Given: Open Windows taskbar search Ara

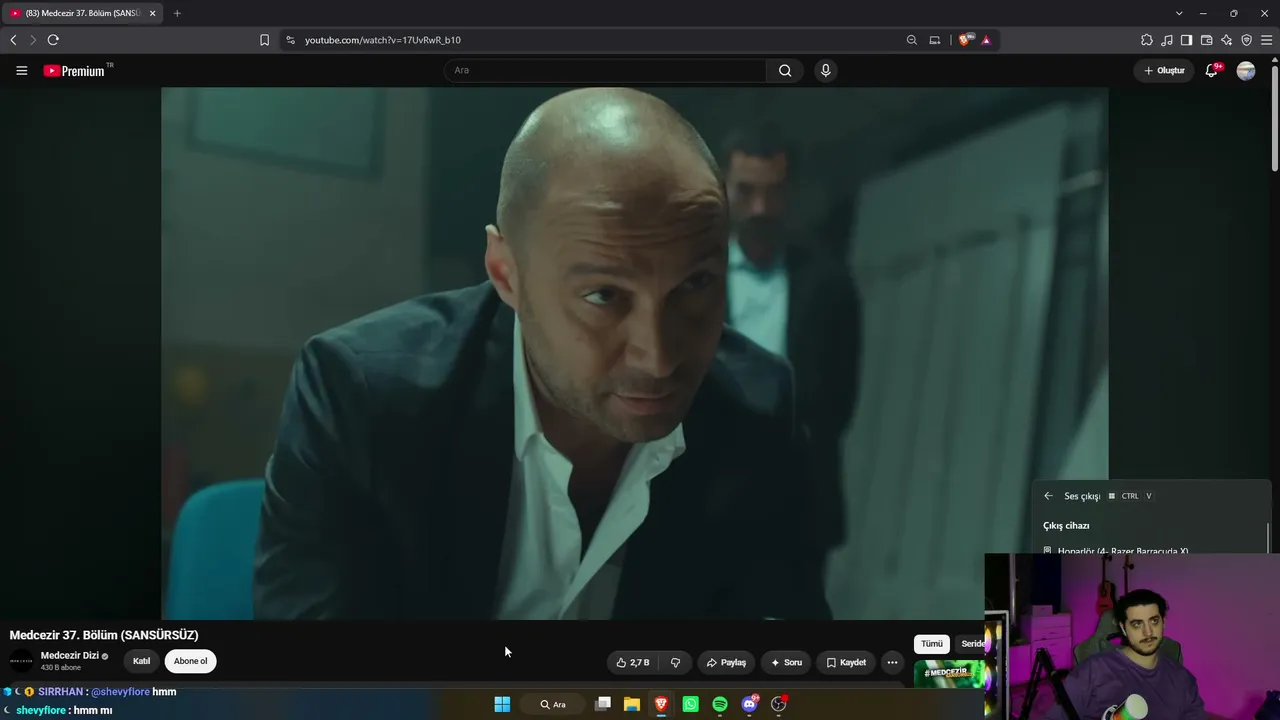Looking at the screenshot, I should tap(553, 704).
